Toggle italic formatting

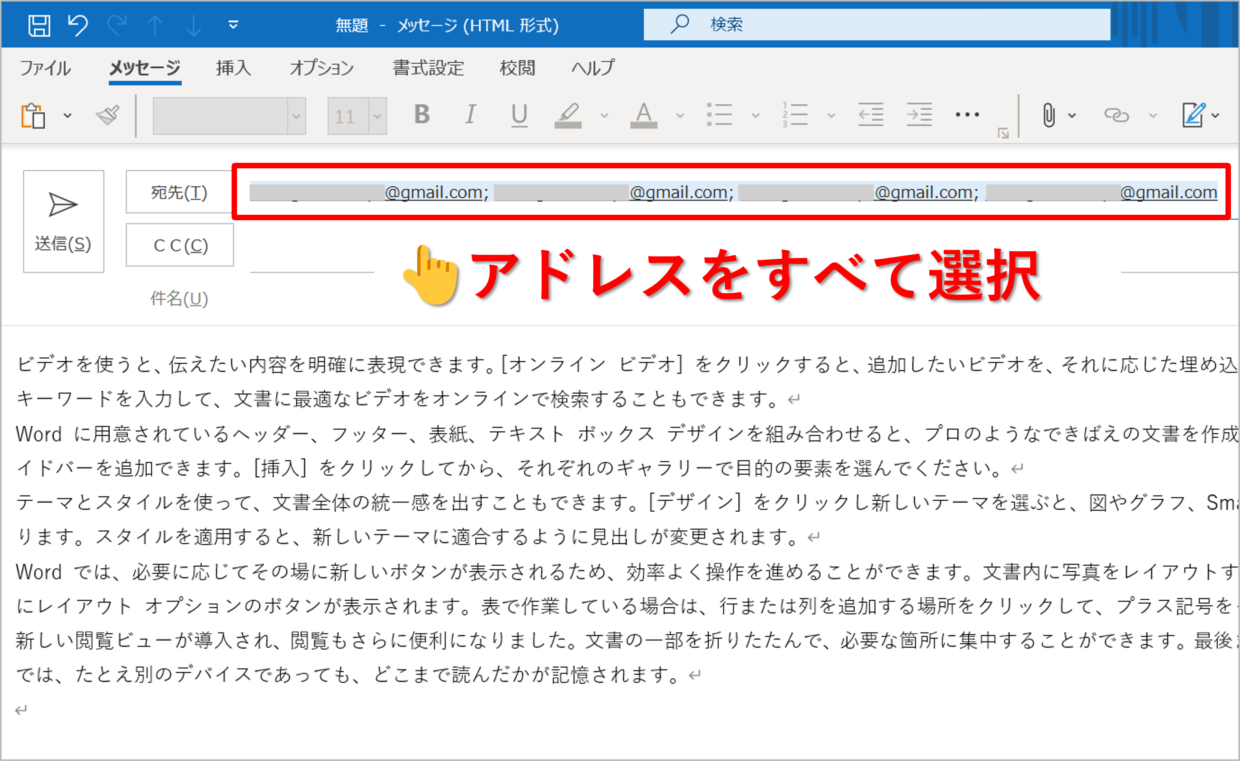(x=470, y=116)
